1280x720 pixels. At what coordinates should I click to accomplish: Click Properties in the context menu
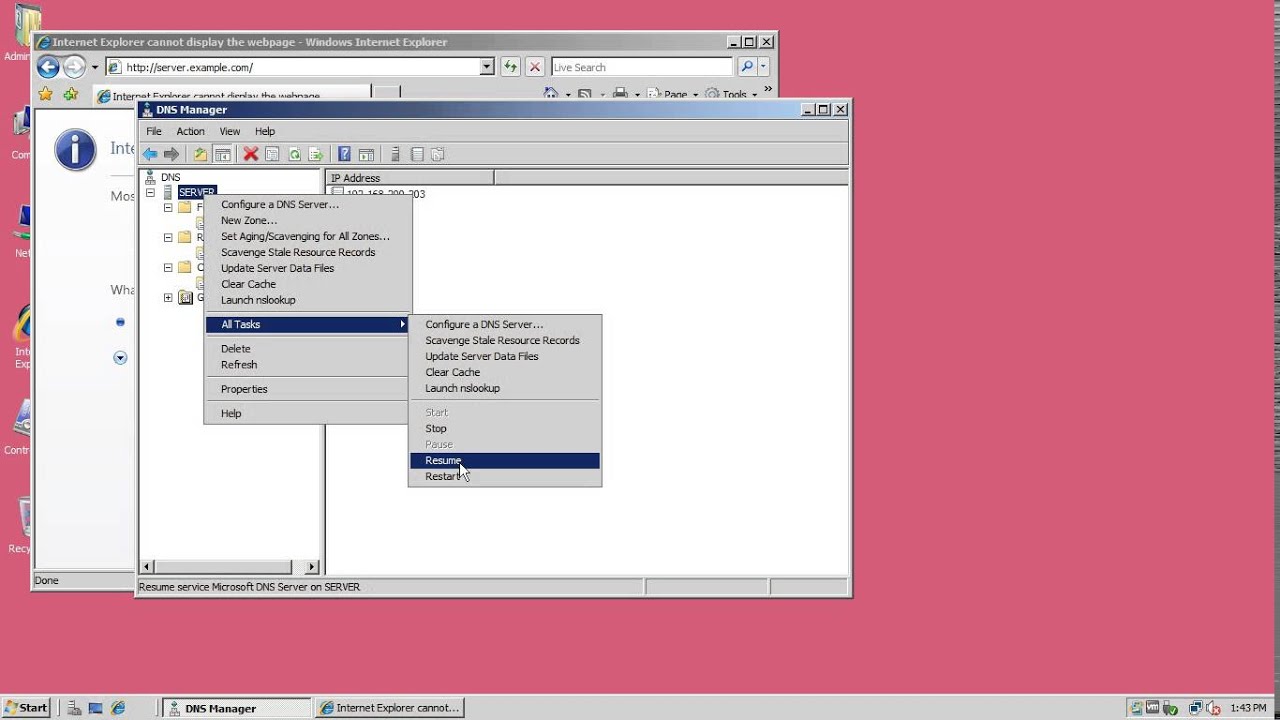(308, 389)
